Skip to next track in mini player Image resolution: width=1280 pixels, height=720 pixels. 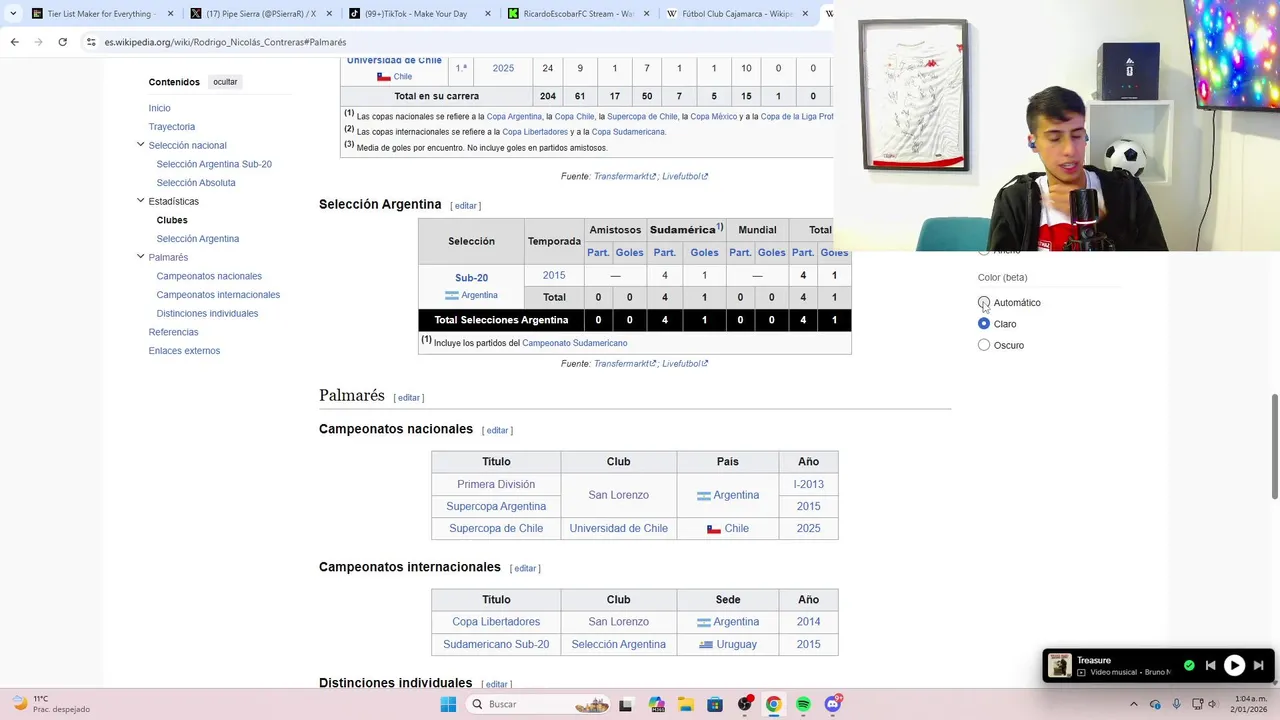(x=1258, y=665)
